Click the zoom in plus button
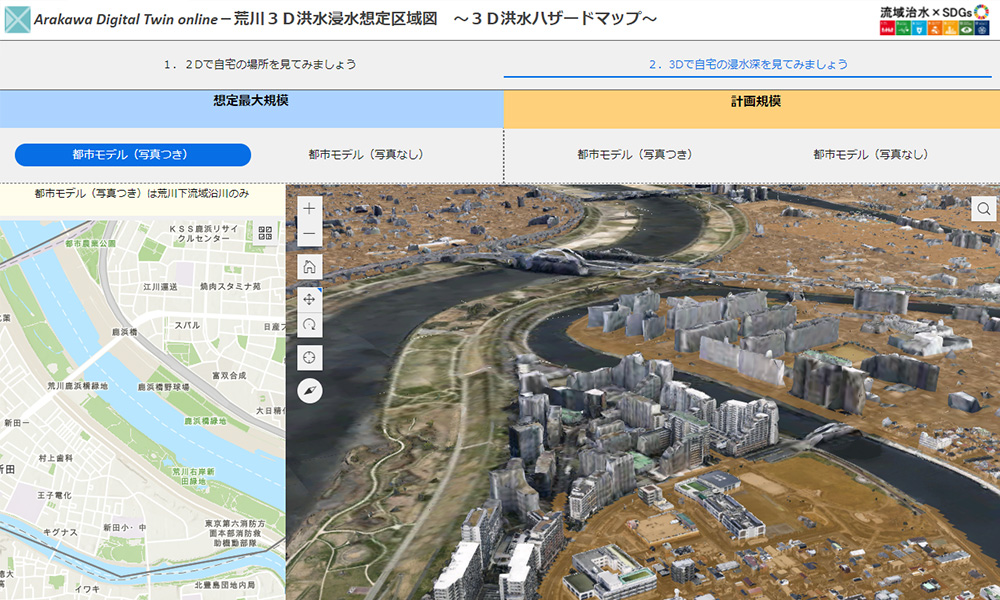Image resolution: width=1000 pixels, height=600 pixels. (309, 209)
